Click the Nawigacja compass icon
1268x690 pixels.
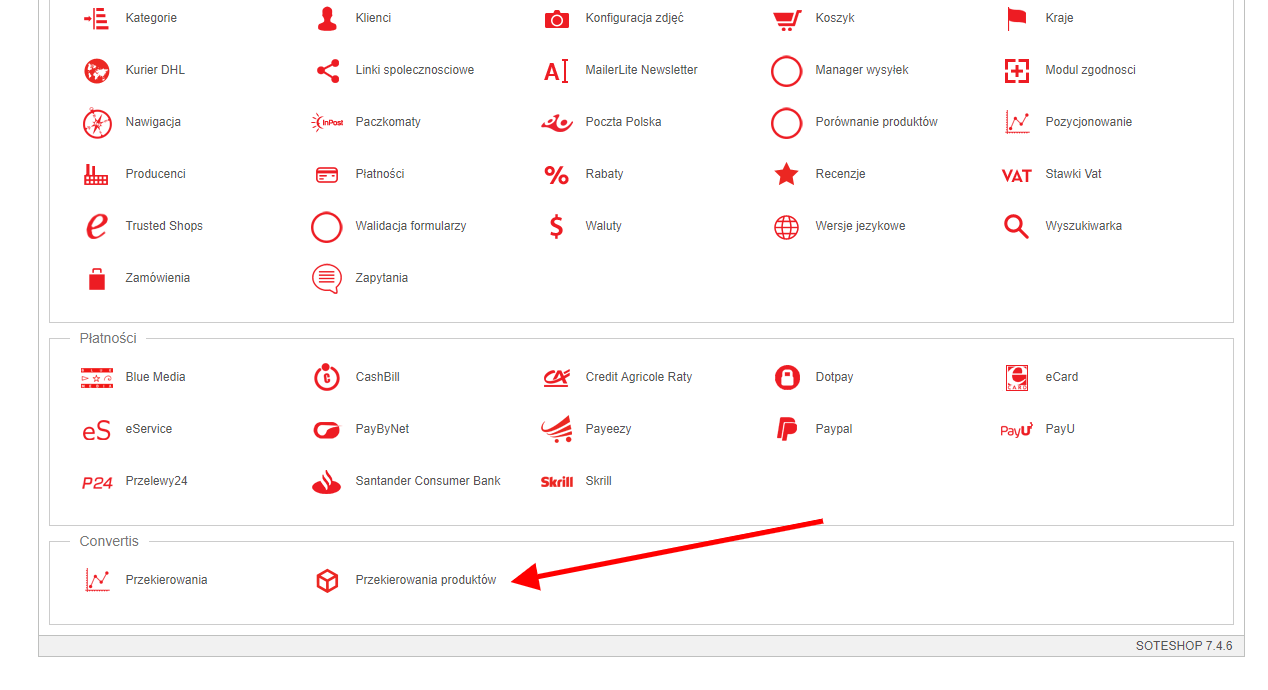pos(97,122)
